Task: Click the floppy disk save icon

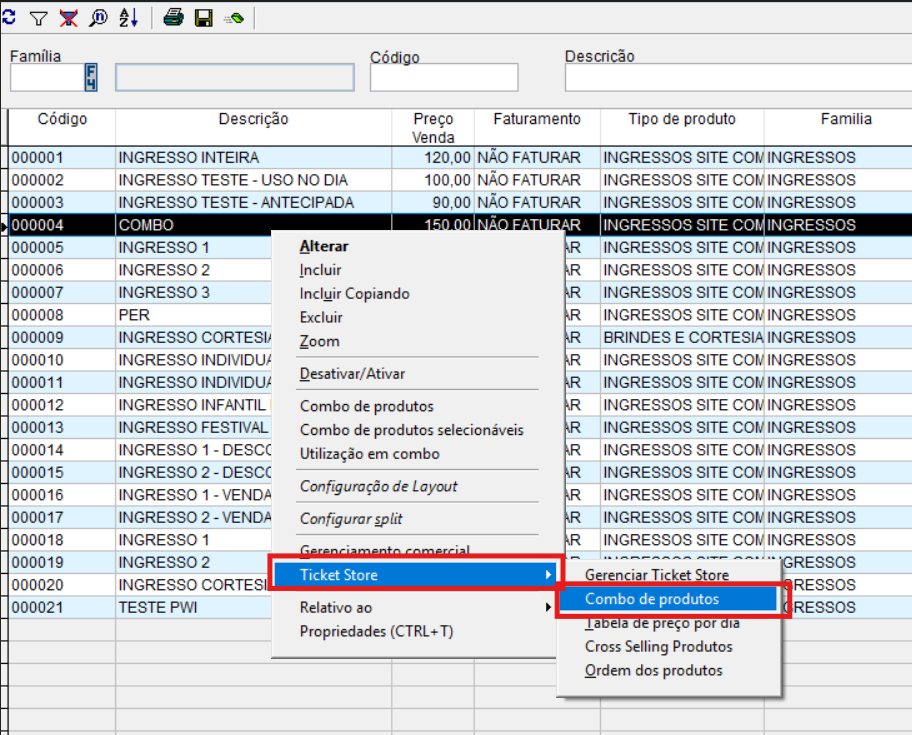Action: [x=203, y=17]
